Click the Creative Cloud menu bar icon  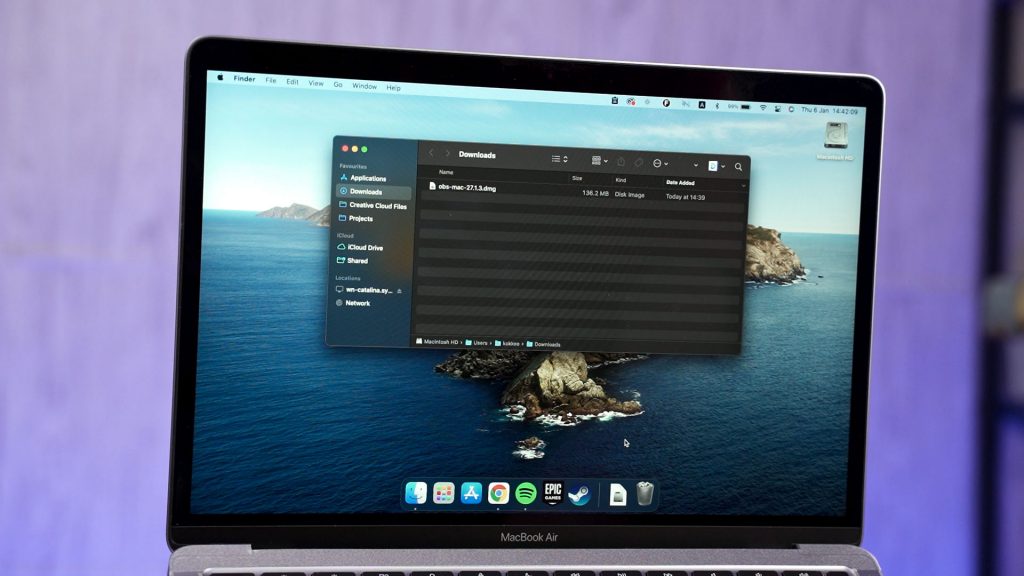coord(631,101)
